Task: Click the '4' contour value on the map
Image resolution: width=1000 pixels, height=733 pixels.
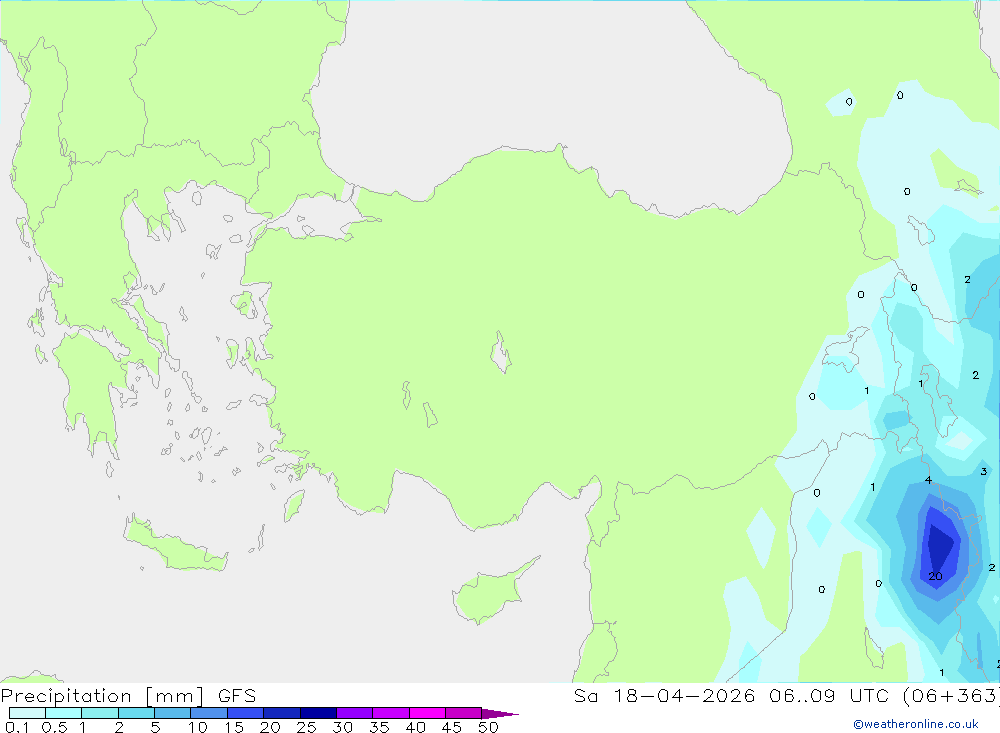Action: [x=928, y=480]
